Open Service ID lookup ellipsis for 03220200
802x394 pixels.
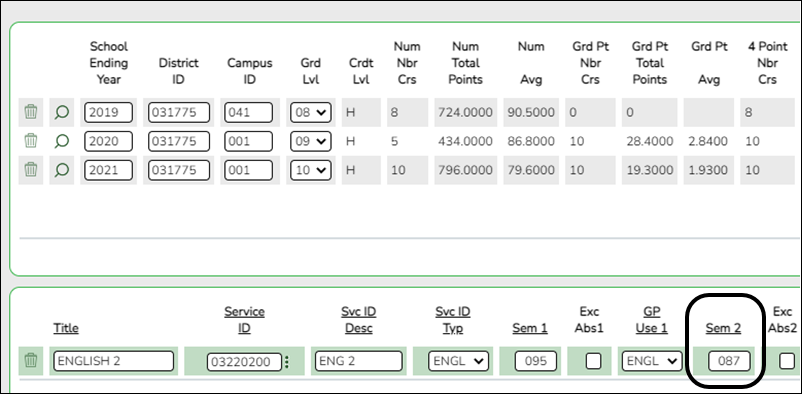pyautogui.click(x=286, y=362)
